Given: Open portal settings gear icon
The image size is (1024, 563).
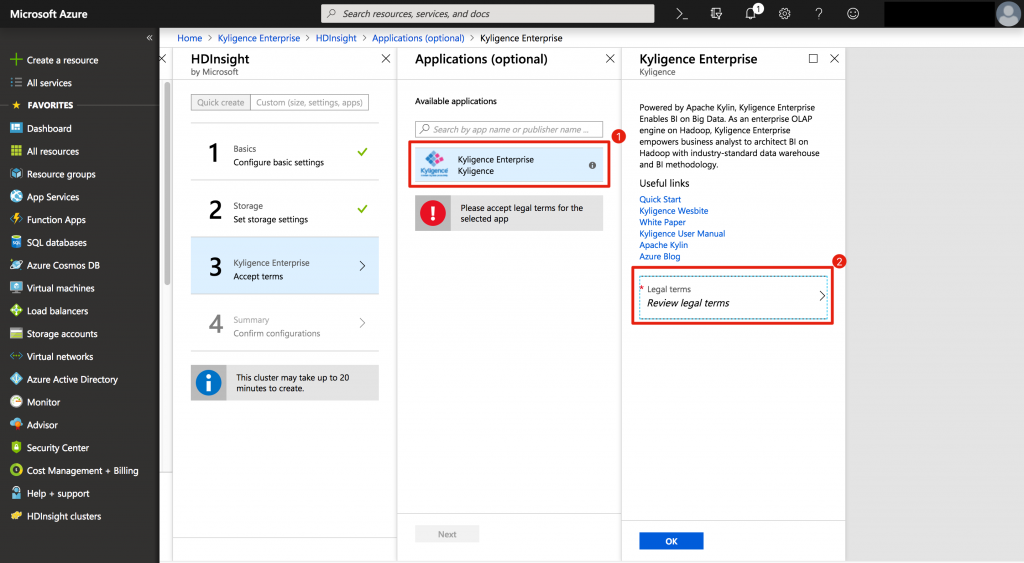Looking at the screenshot, I should [x=784, y=14].
